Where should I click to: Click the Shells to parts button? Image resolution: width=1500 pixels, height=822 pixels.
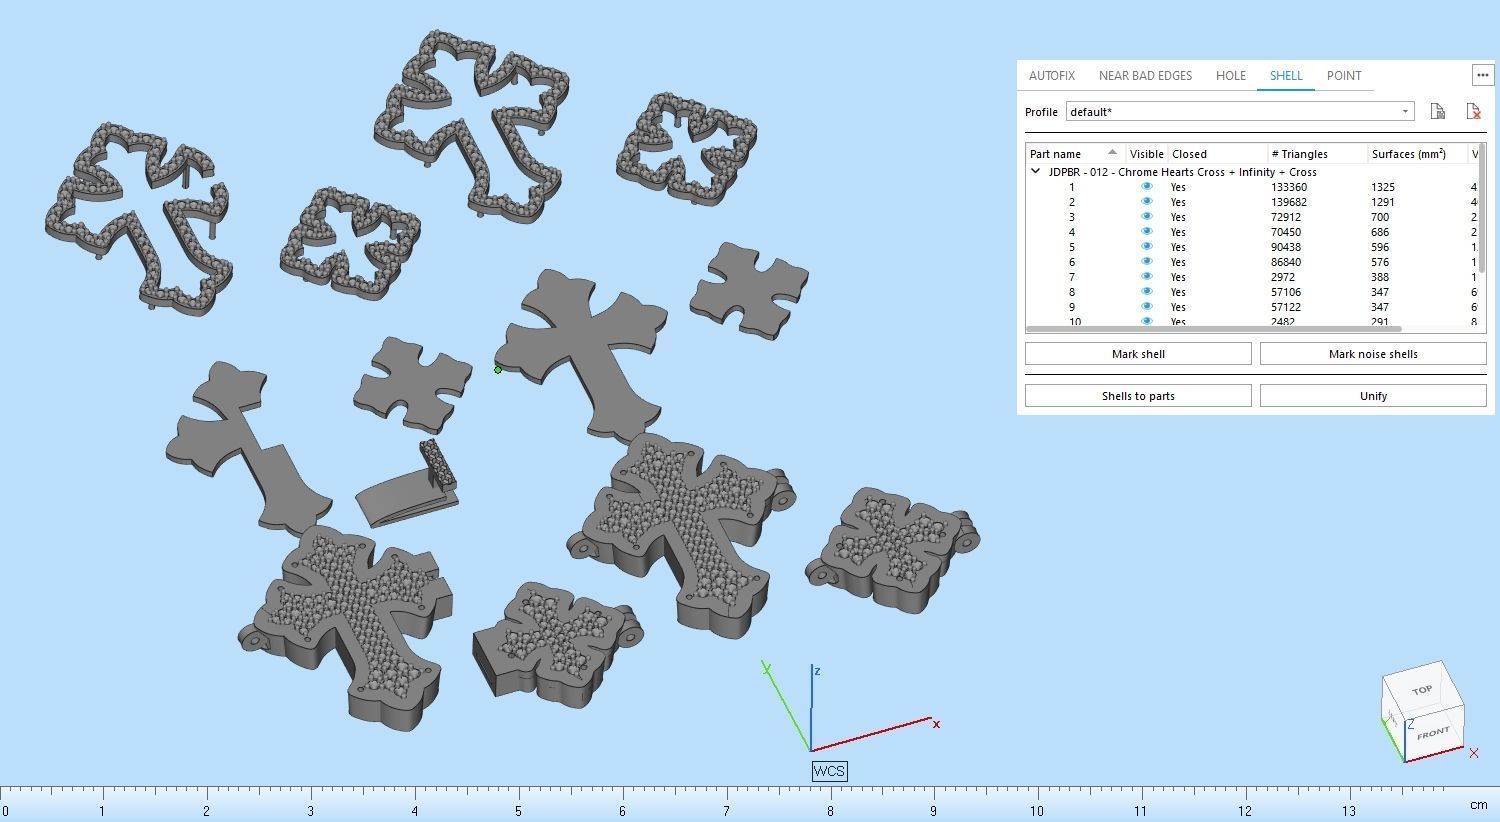coord(1138,396)
